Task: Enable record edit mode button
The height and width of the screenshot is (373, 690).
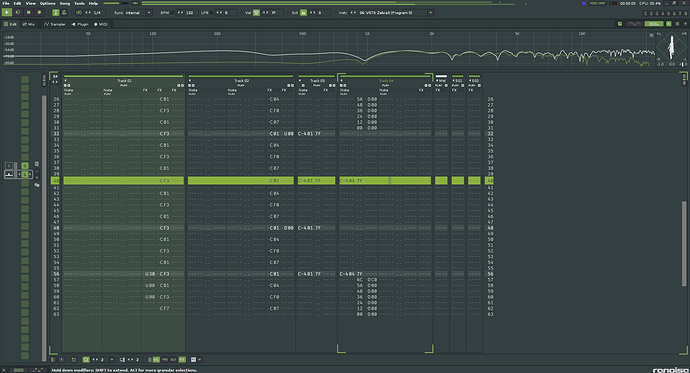Action: (39, 13)
